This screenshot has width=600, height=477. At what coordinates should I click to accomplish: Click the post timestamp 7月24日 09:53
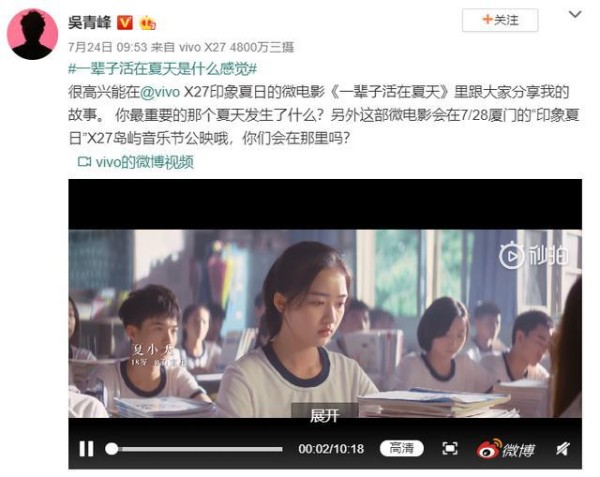tap(108, 47)
